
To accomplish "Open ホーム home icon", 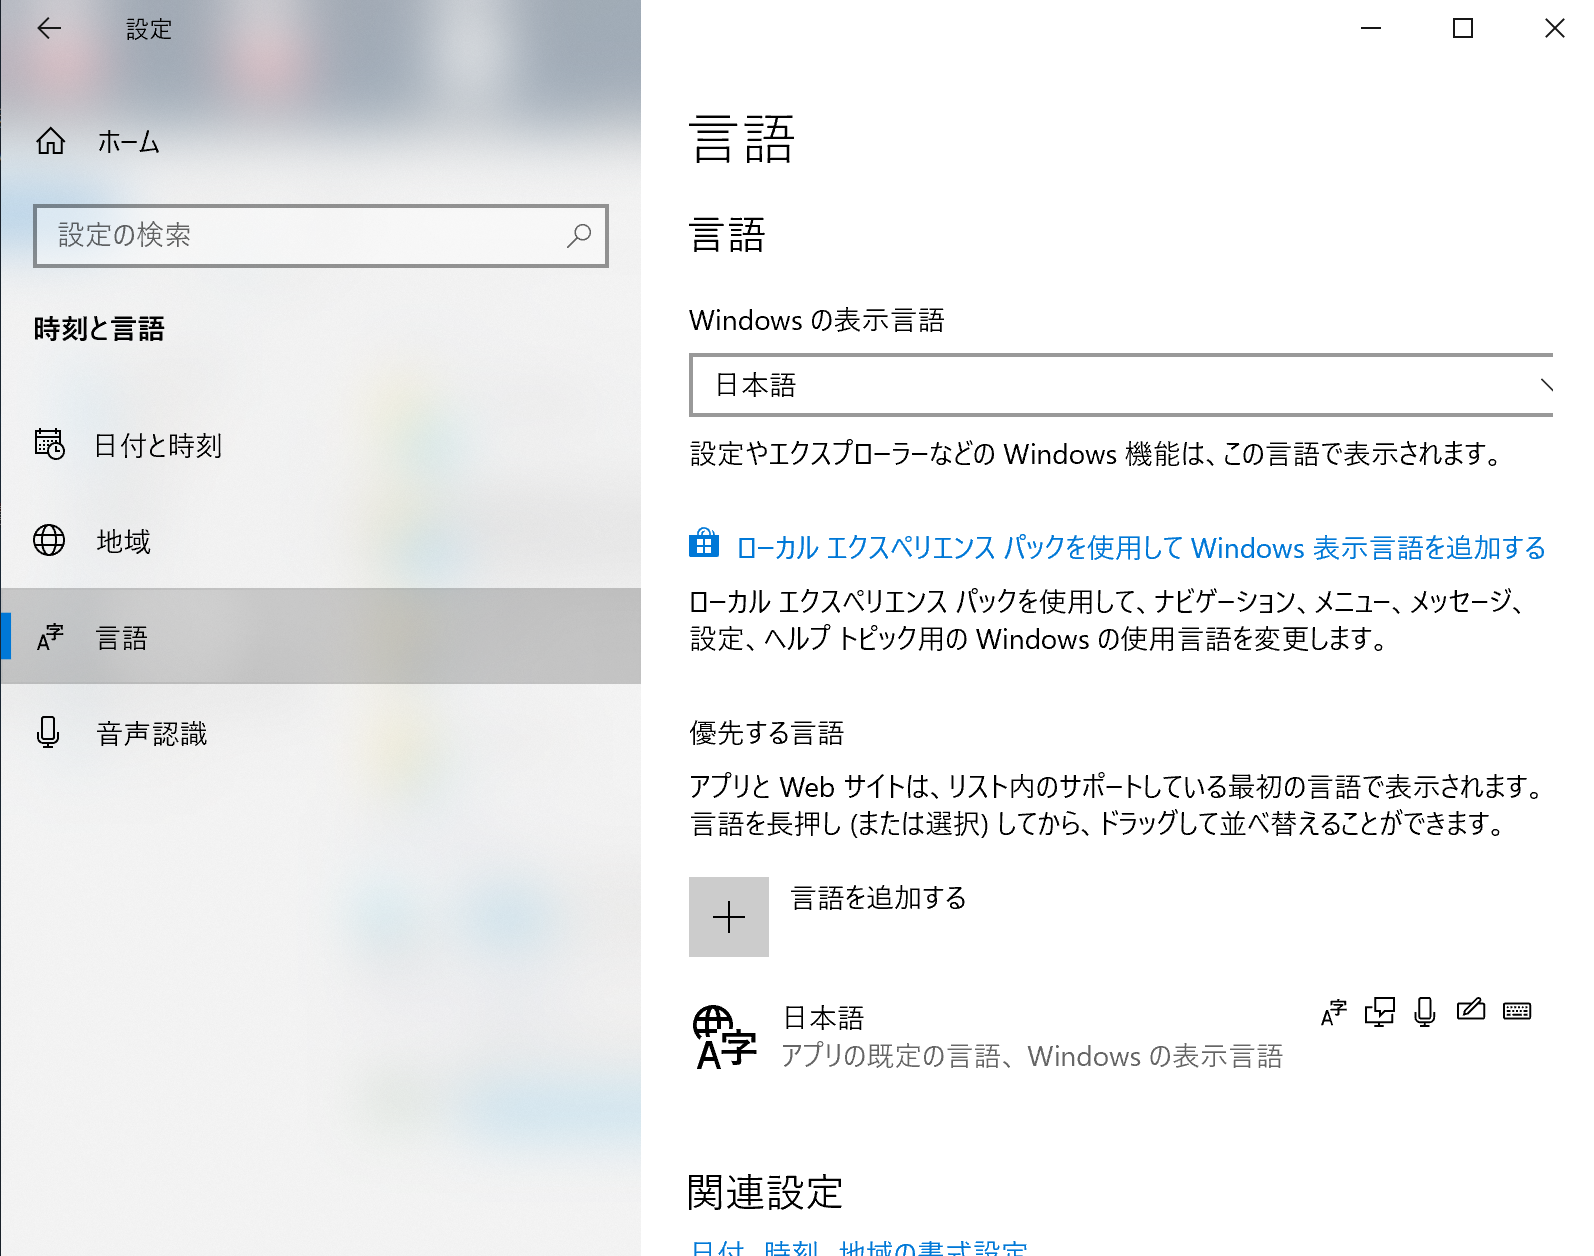I will (51, 141).
